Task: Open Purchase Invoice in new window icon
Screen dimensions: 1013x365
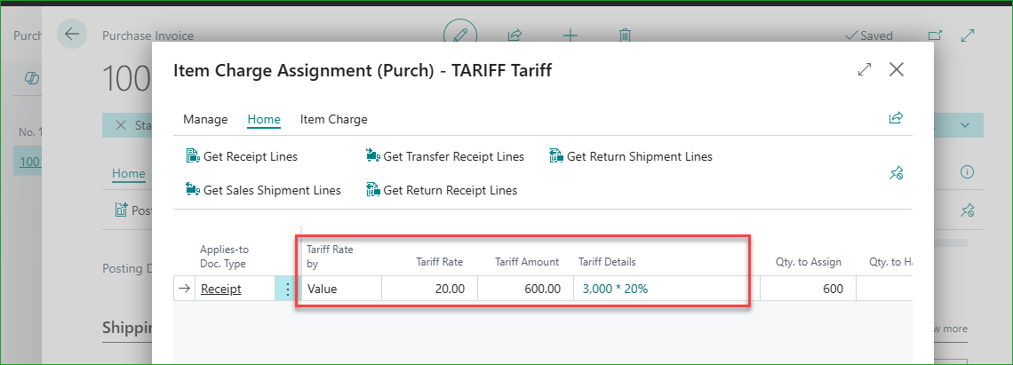Action: click(x=935, y=36)
